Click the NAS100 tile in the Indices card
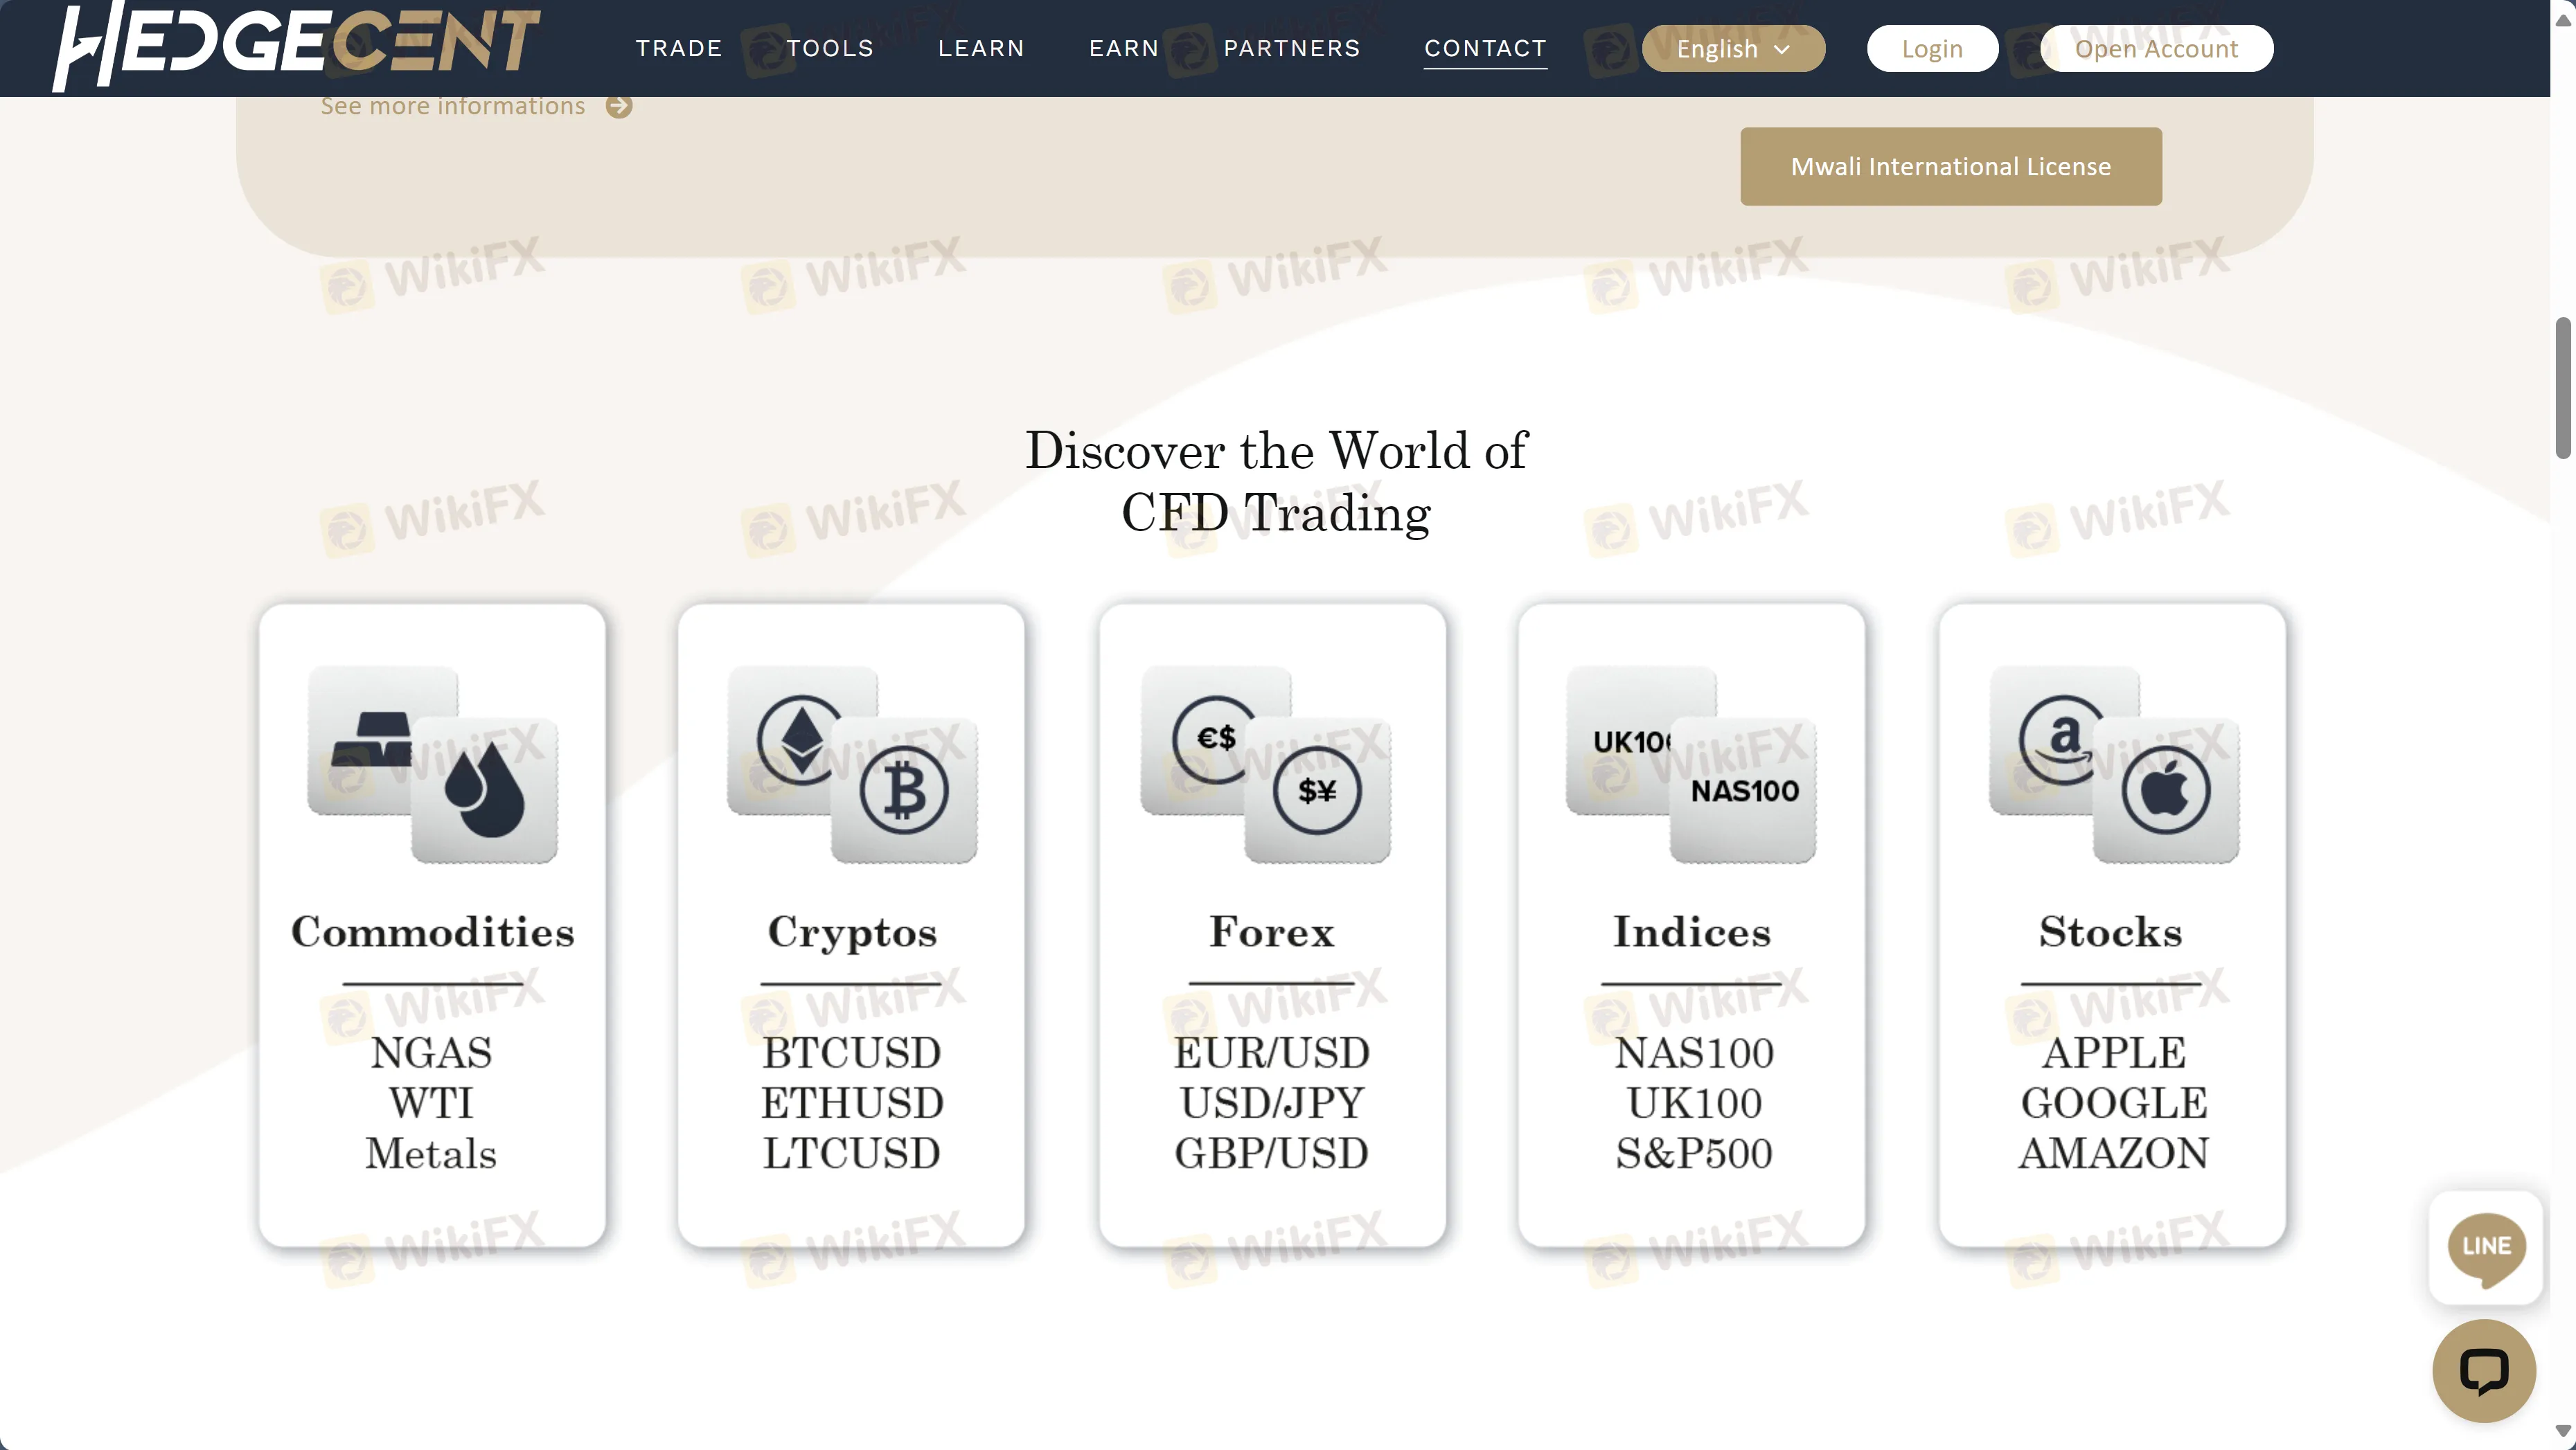The width and height of the screenshot is (2576, 1450). [x=1744, y=791]
